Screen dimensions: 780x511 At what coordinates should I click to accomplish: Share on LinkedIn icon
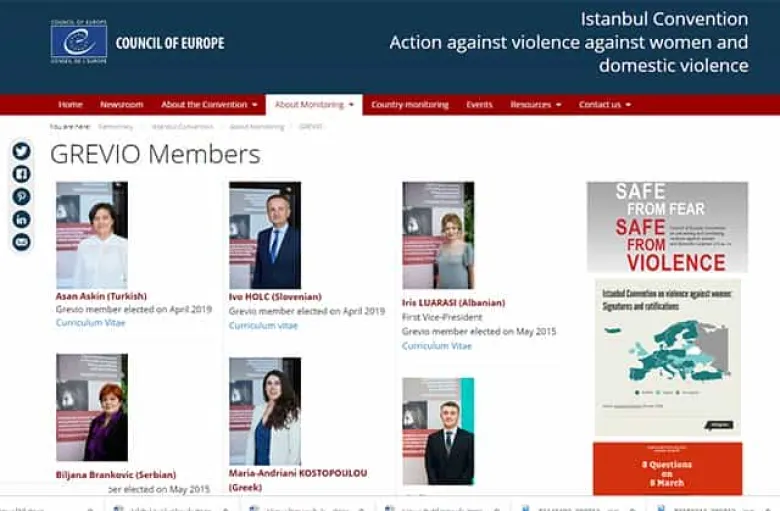tap(21, 220)
